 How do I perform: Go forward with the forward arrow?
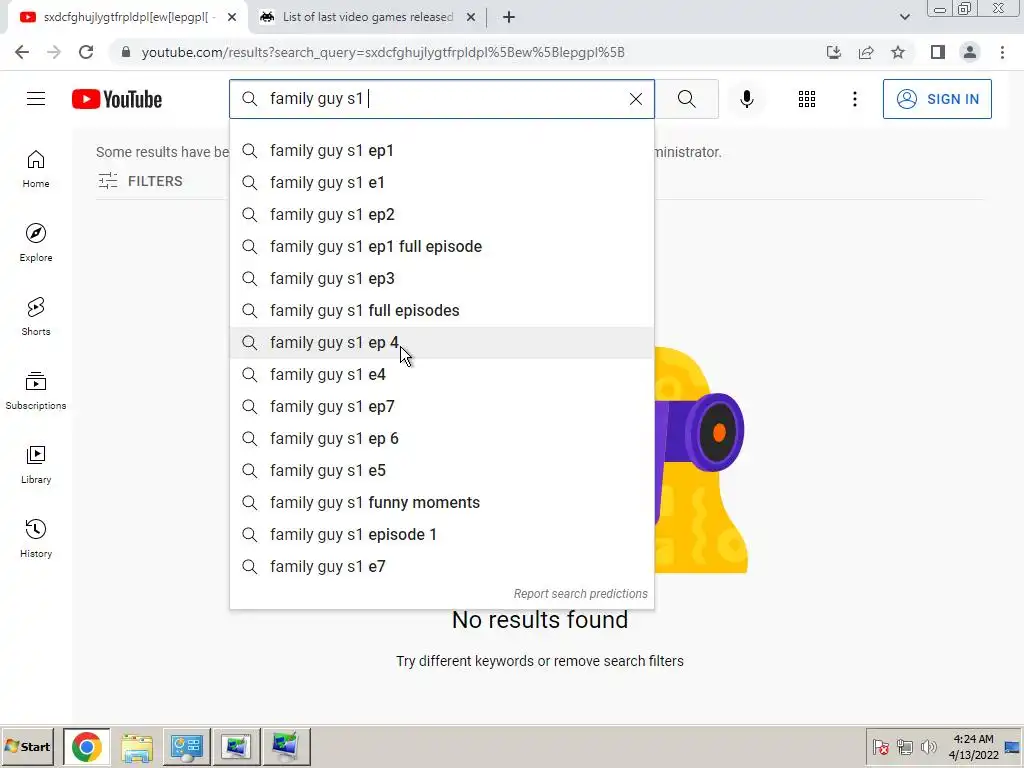click(54, 52)
